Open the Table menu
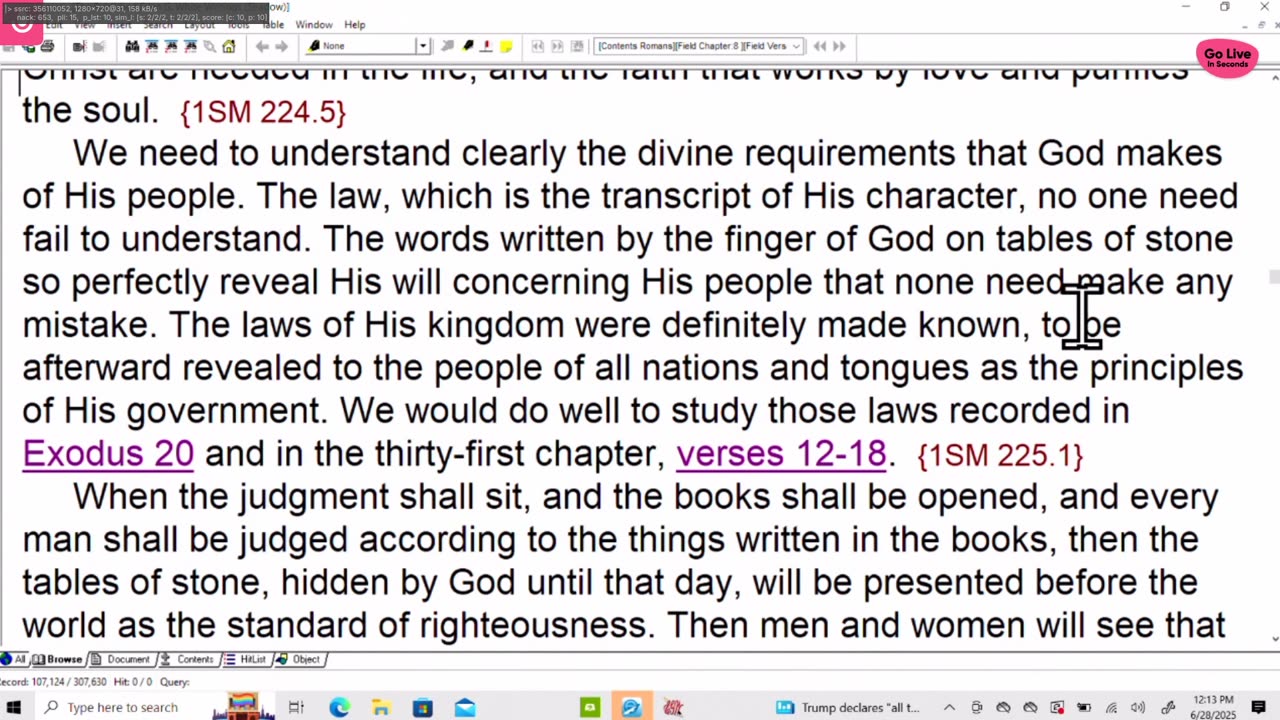 click(272, 24)
